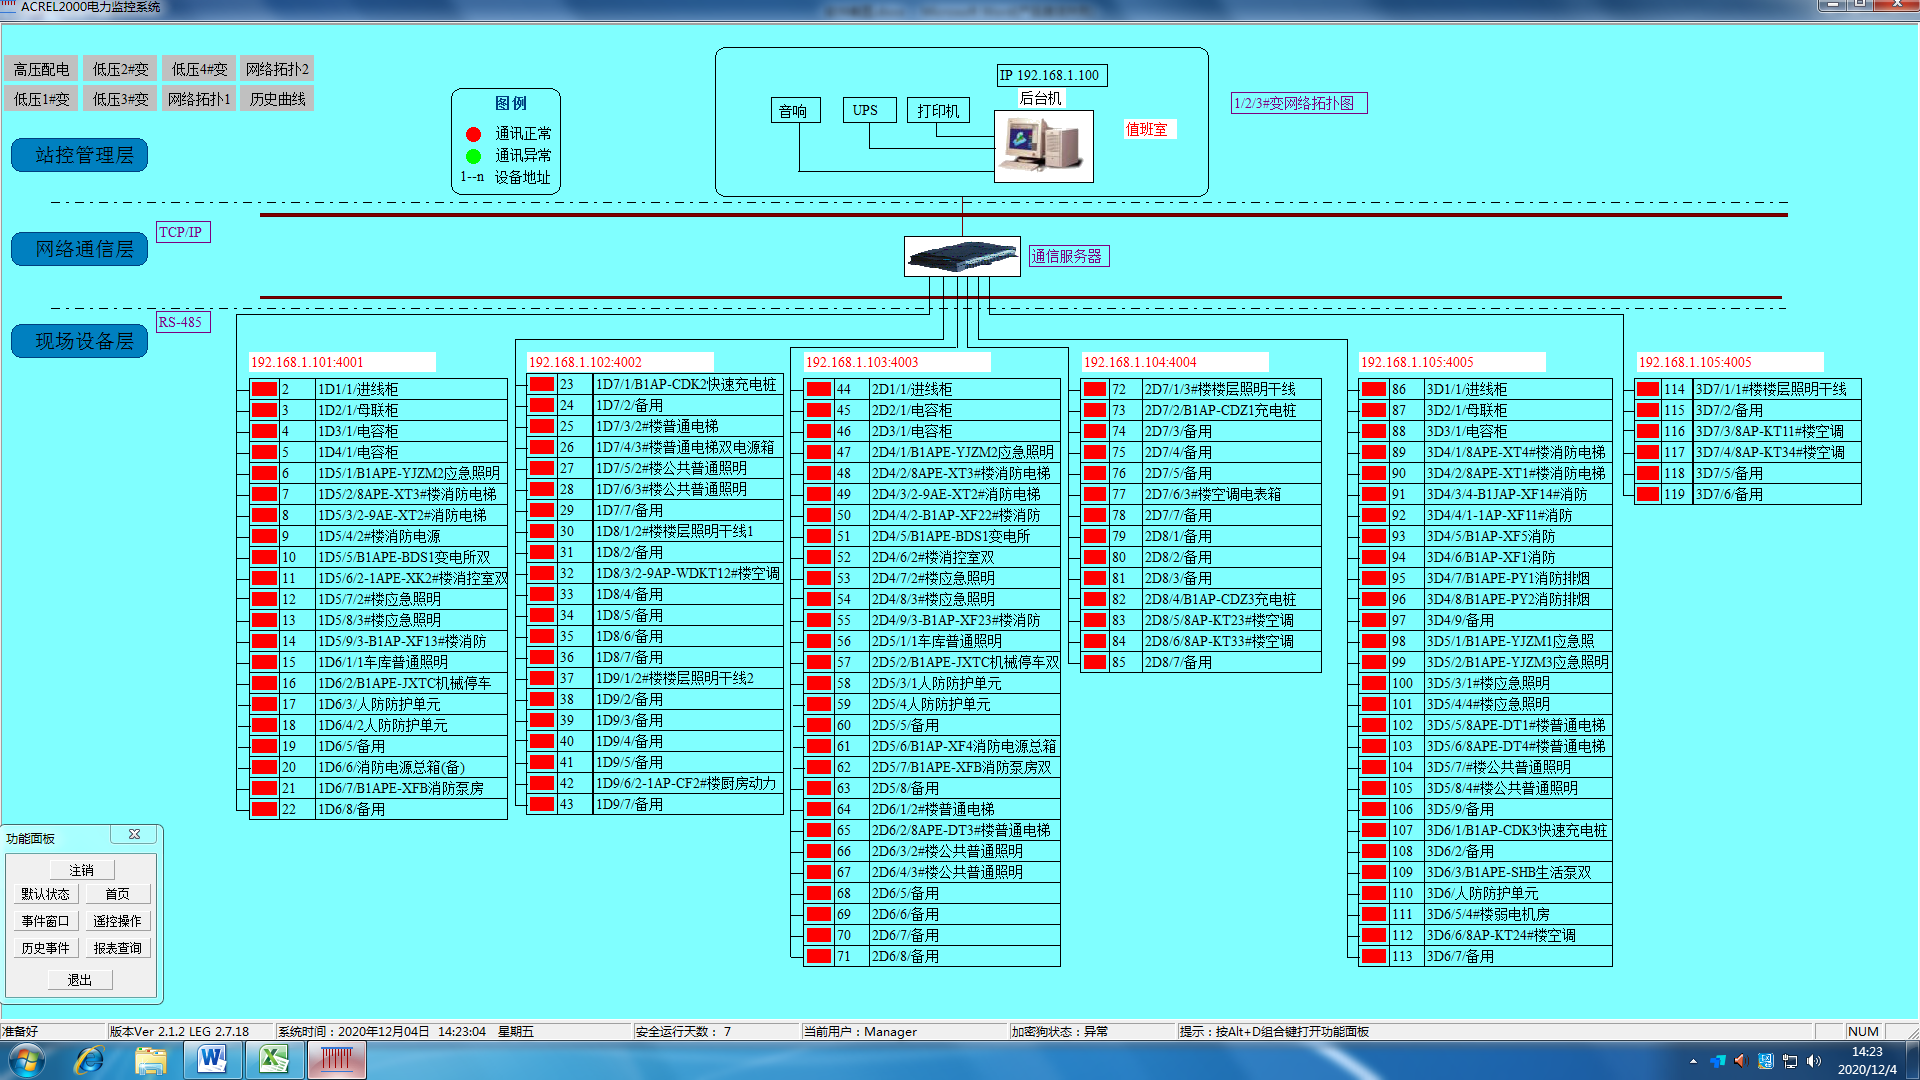Viewport: 1920px width, 1080px height.
Task: Click the volume icon in system tray
Action: tap(1814, 1061)
